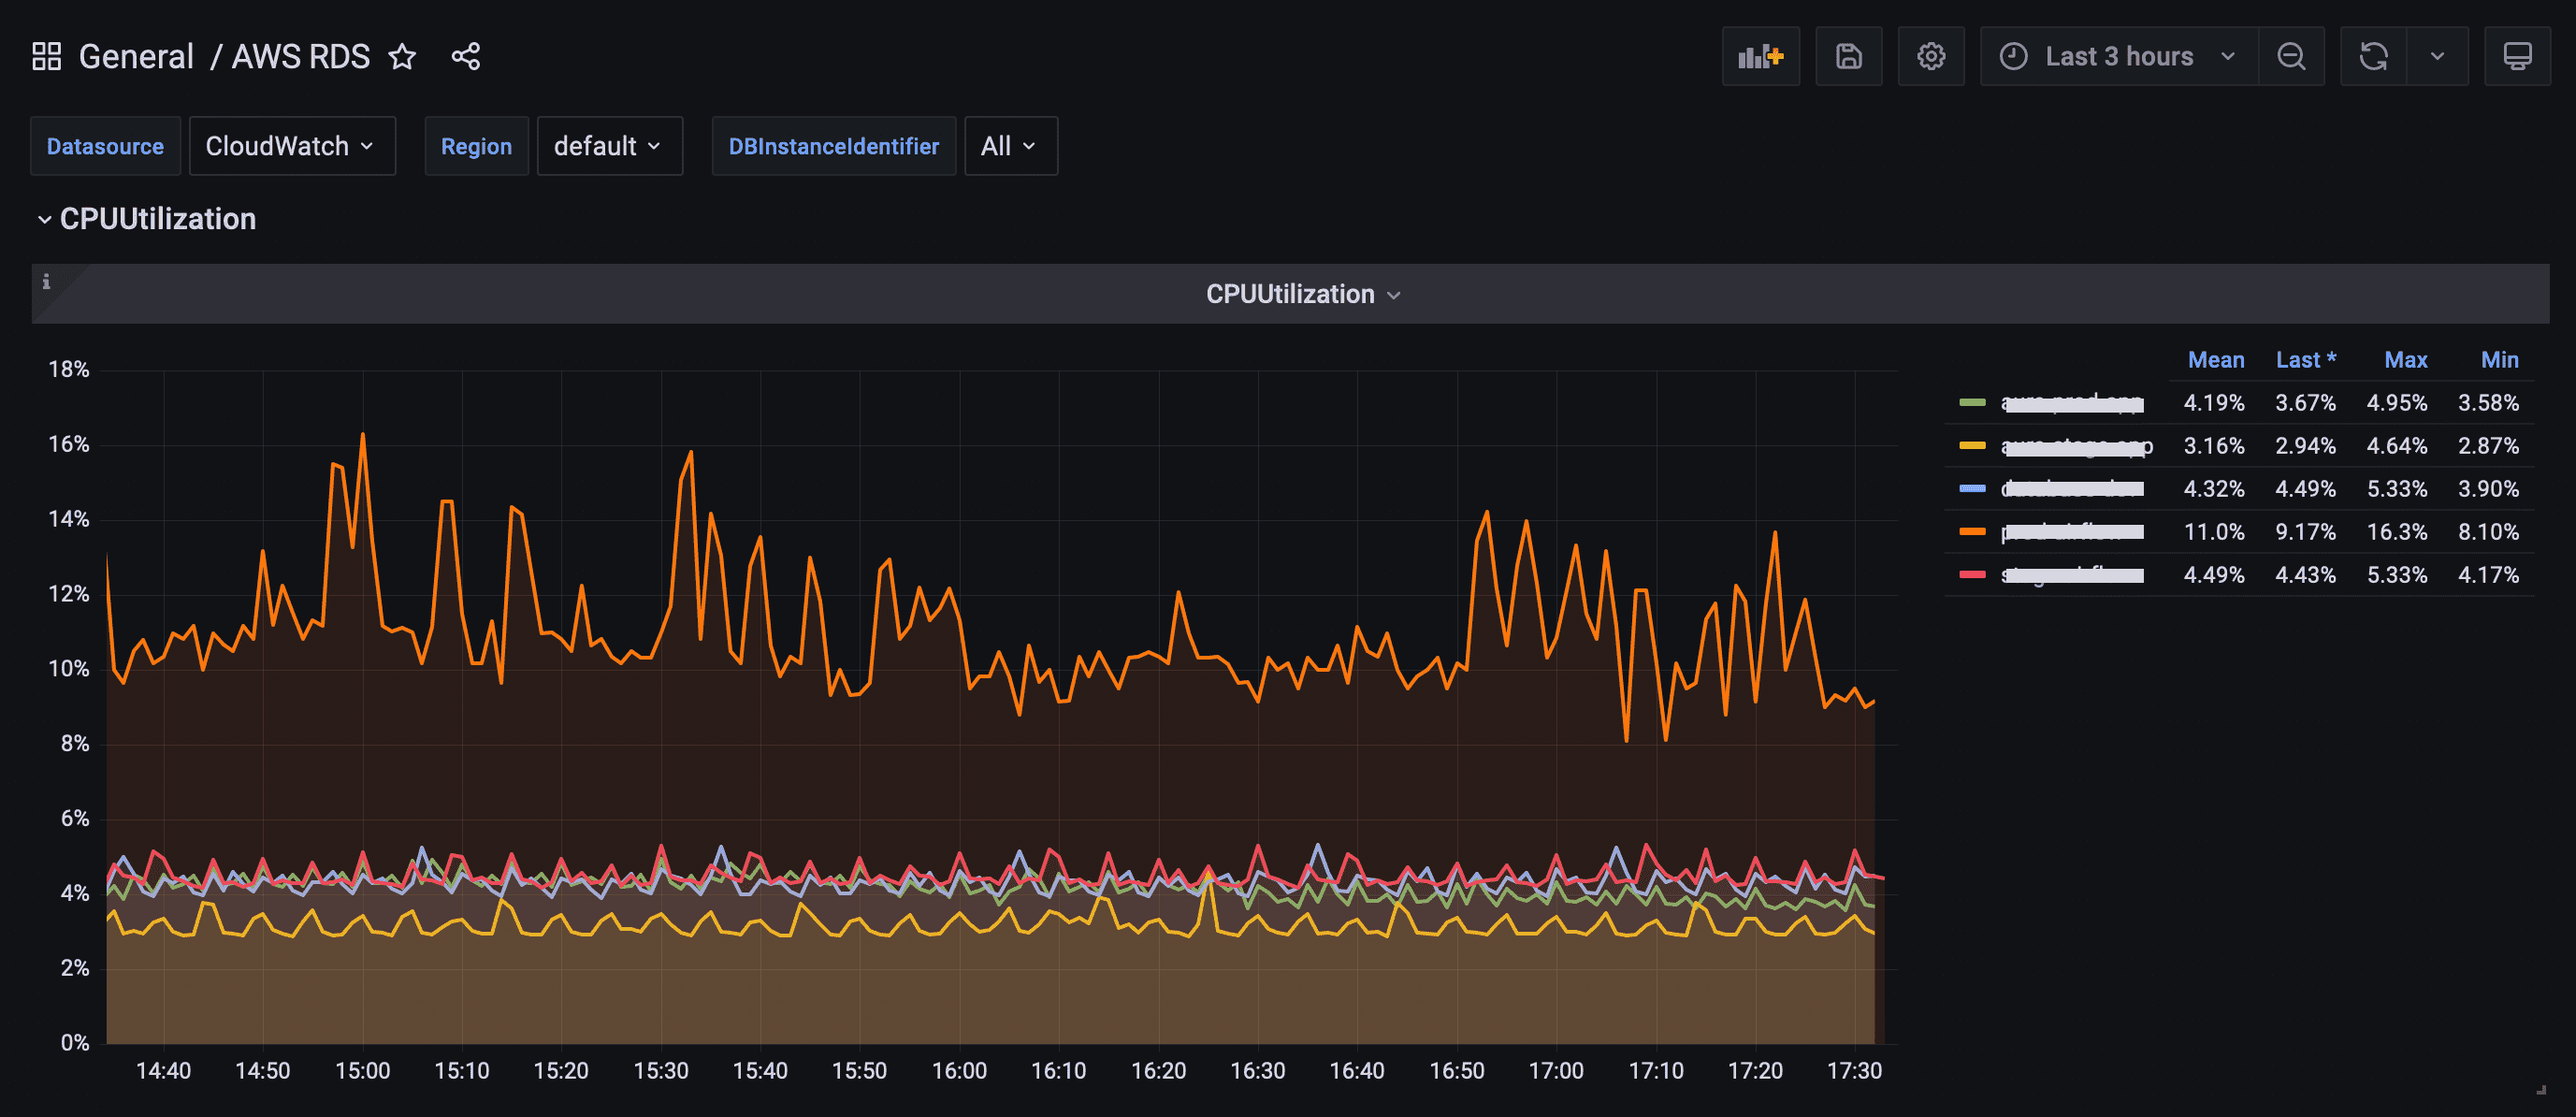The height and width of the screenshot is (1117, 2576).
Task: Open the dashboard settings gear
Action: click(1930, 57)
